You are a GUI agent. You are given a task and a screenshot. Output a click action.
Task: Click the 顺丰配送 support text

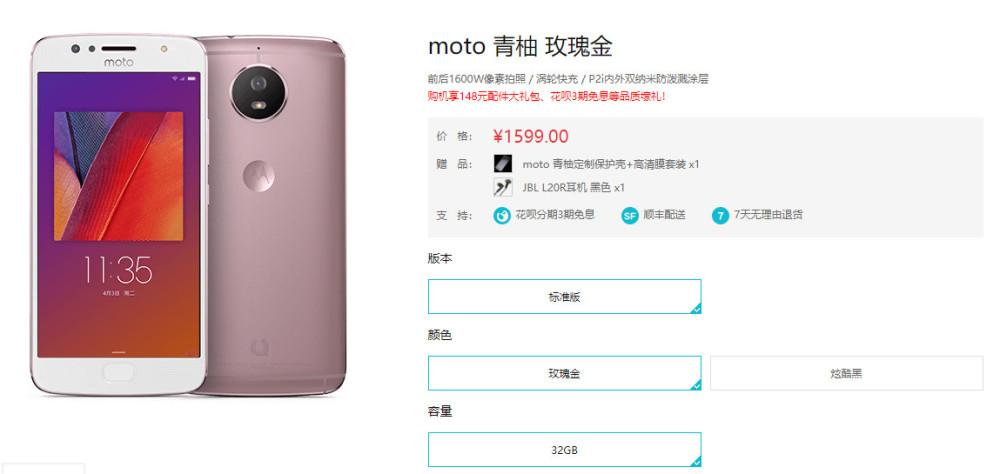[x=664, y=215]
